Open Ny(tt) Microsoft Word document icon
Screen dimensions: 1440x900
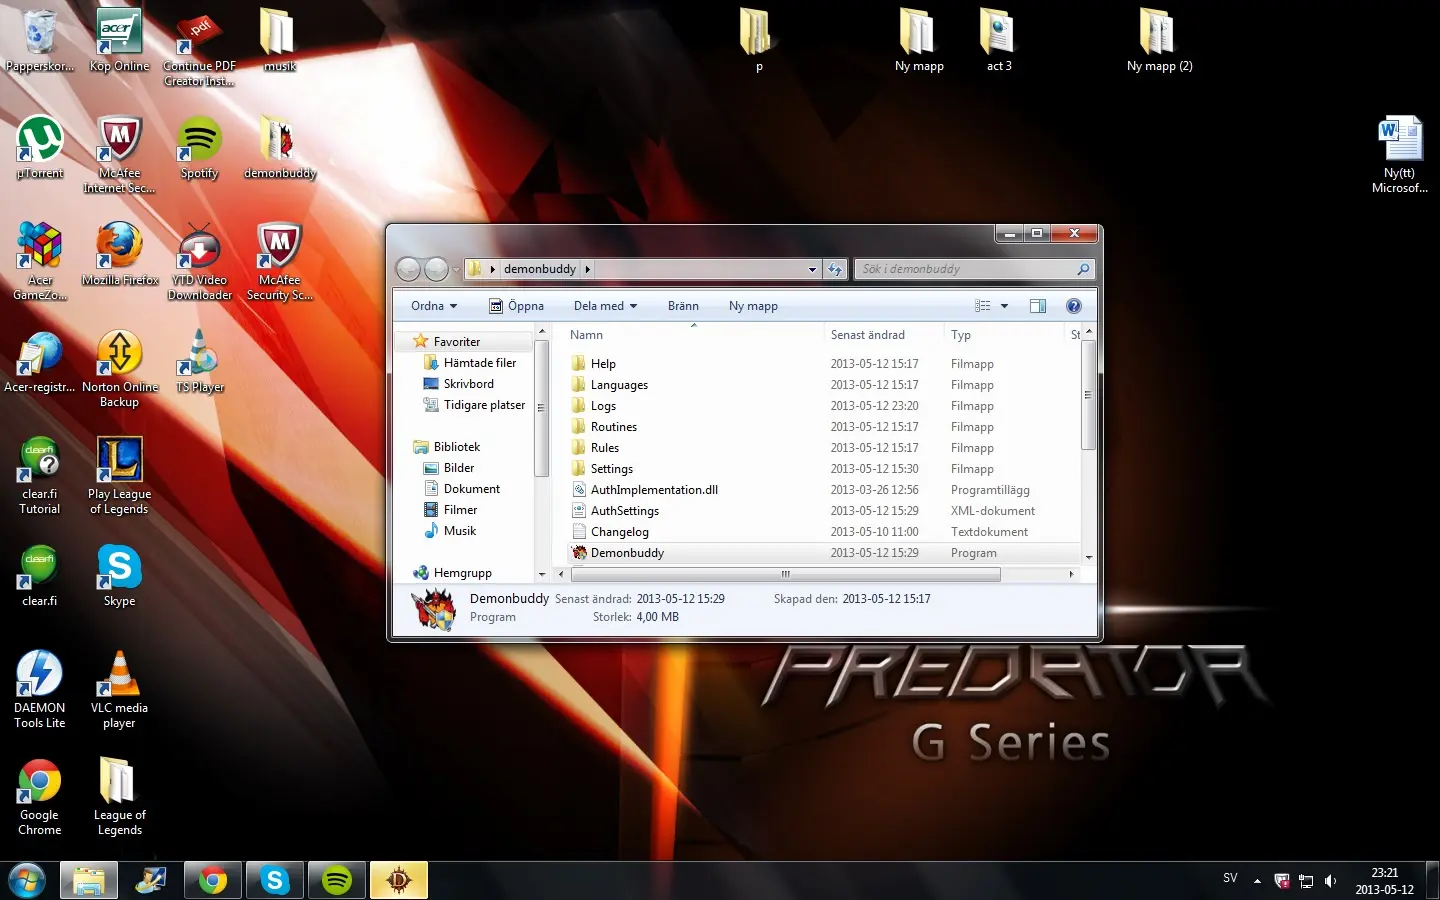point(1399,155)
